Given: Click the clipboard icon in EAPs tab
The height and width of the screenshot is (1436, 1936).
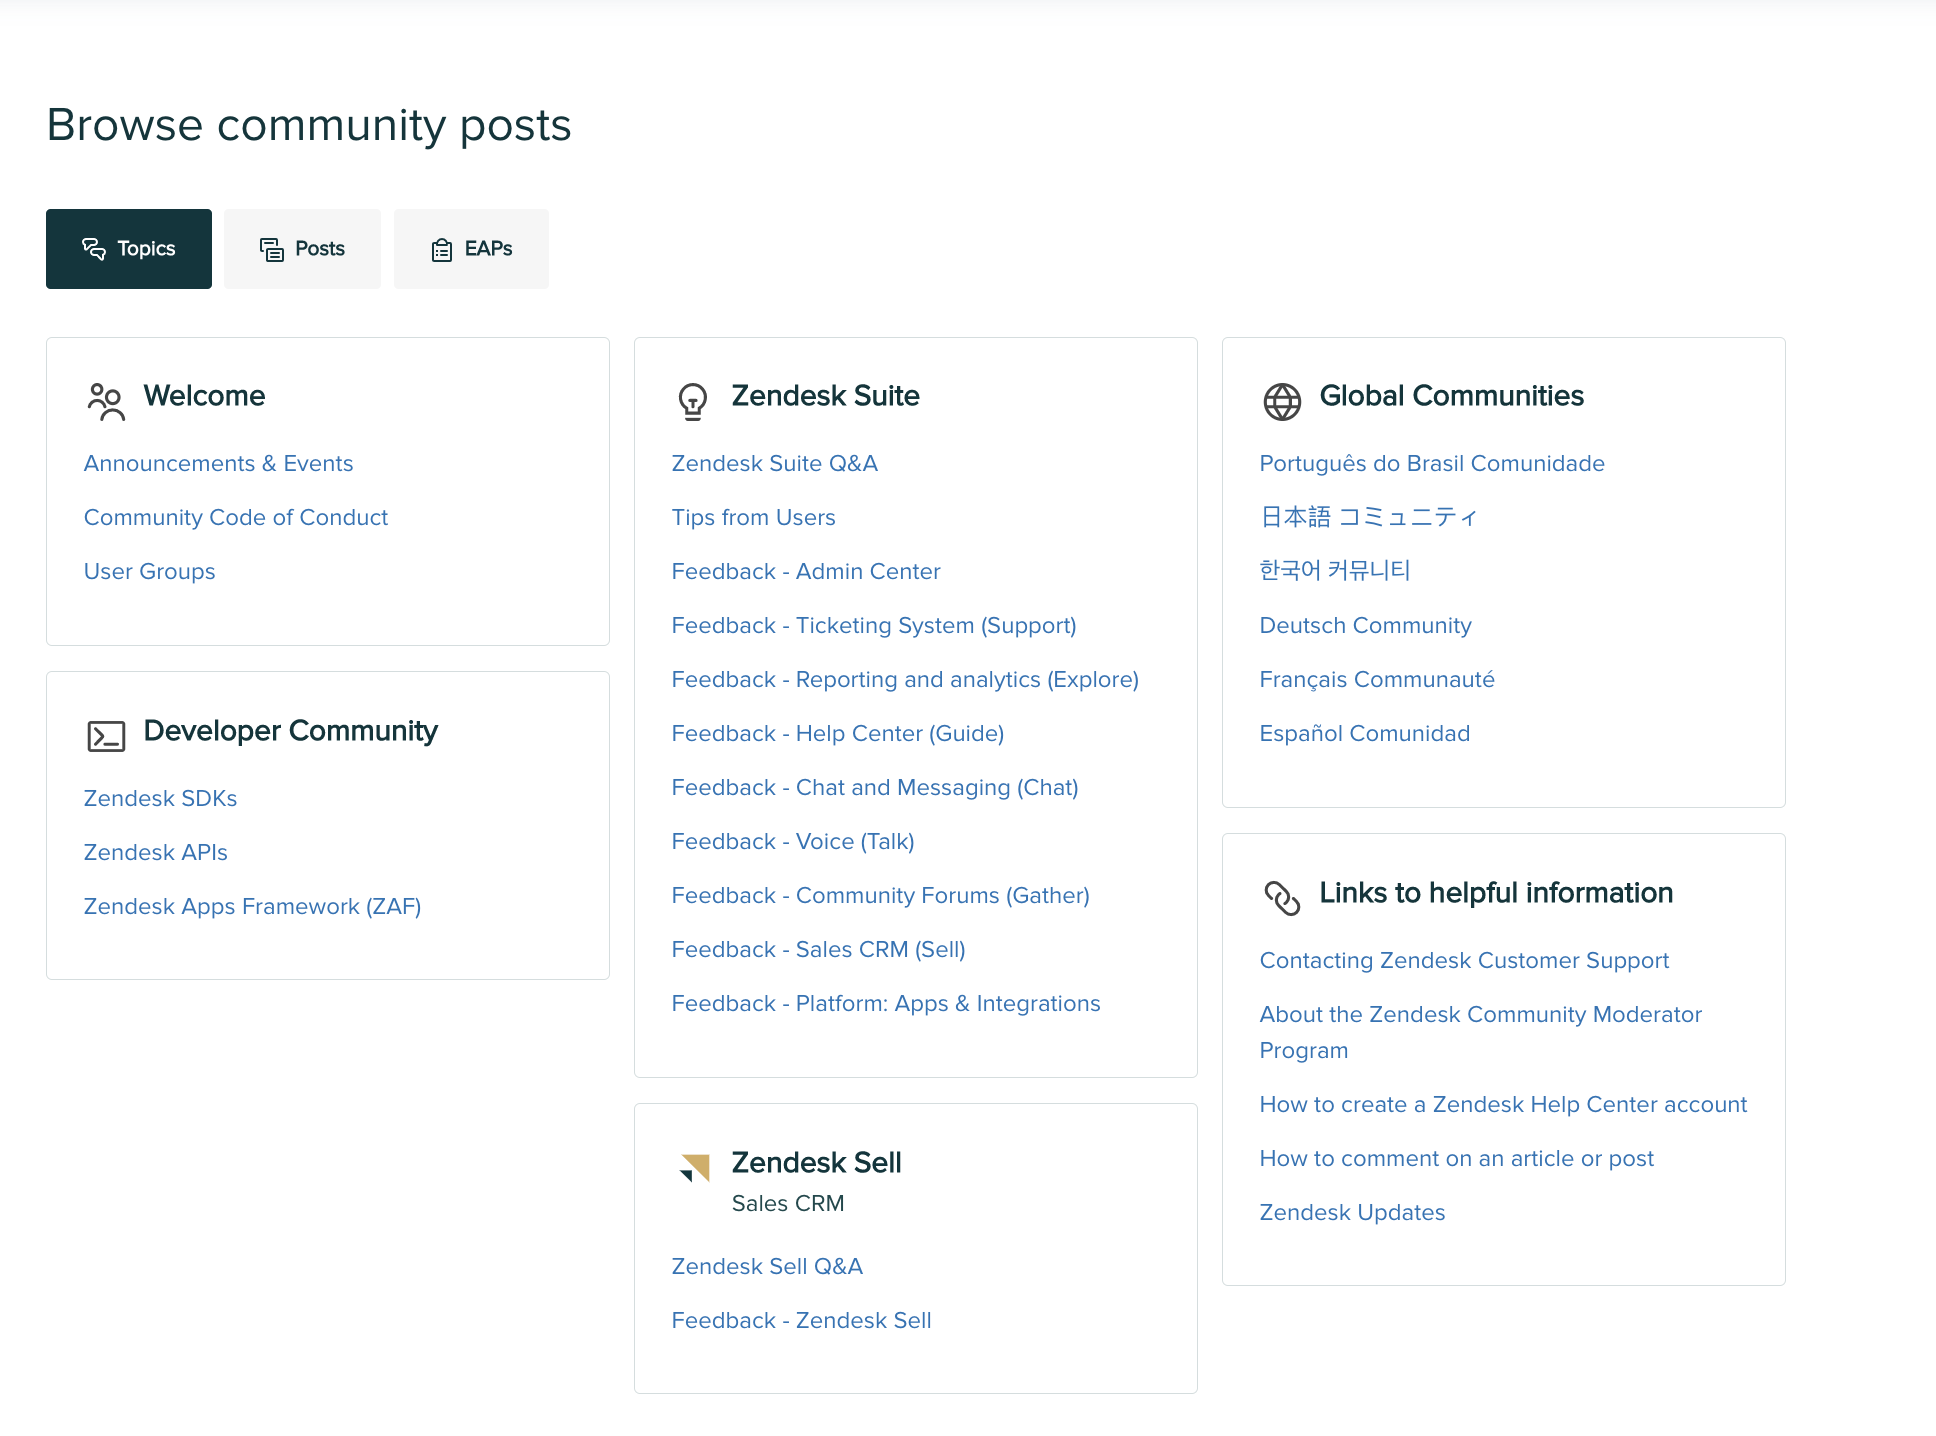Looking at the screenshot, I should [441, 250].
